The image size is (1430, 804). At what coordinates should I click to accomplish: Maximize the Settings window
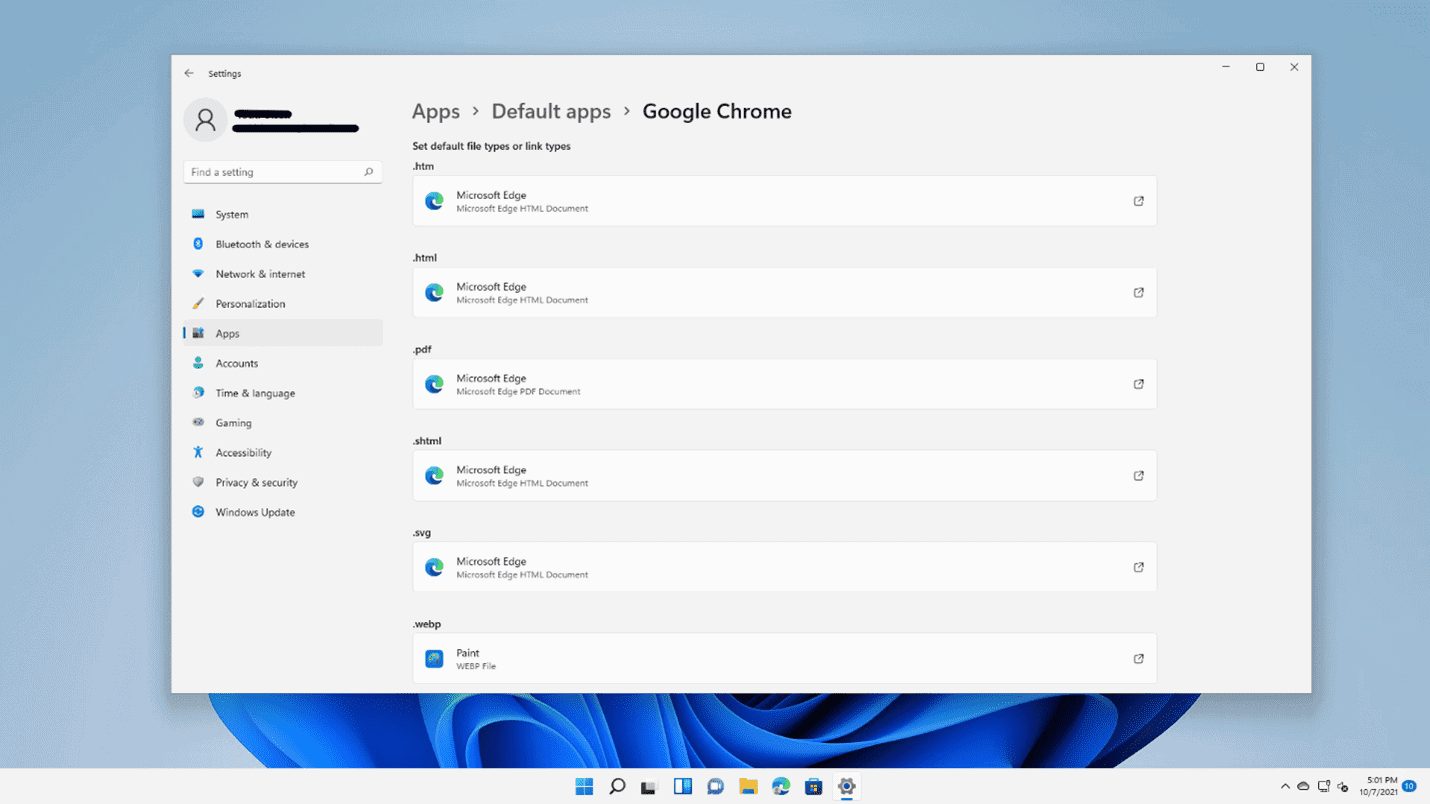[x=1260, y=67]
